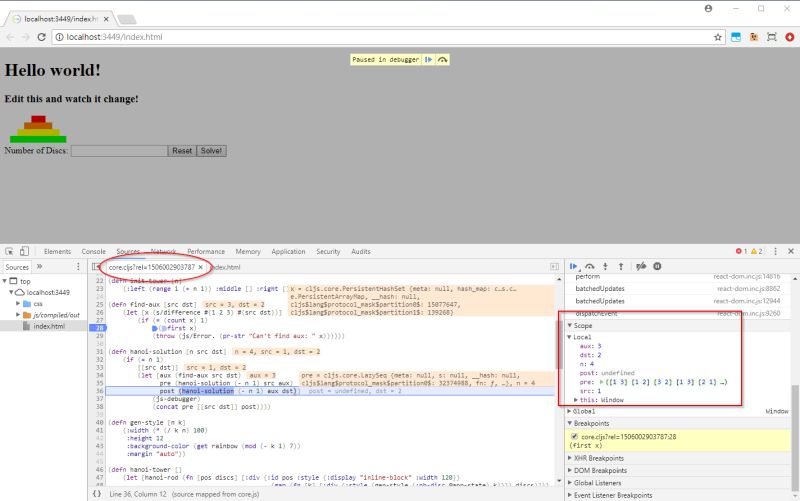
Task: Toggle the file navigator sidebar icon
Action: (x=96, y=267)
